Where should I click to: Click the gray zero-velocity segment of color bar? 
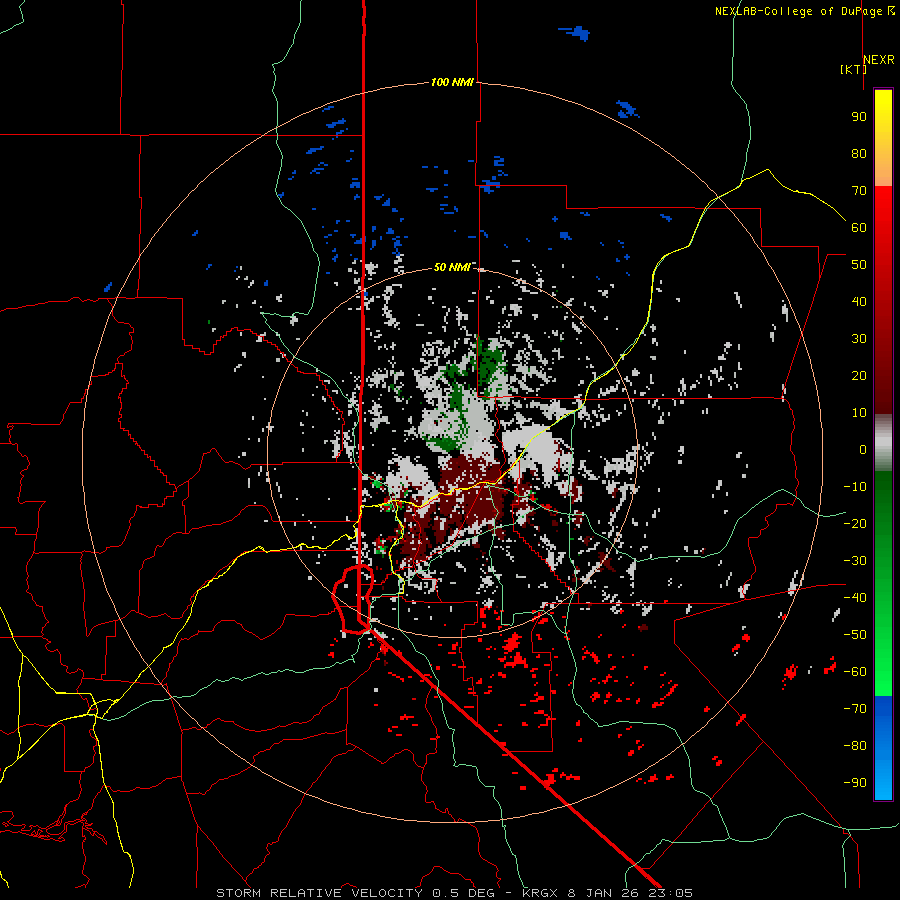883,442
